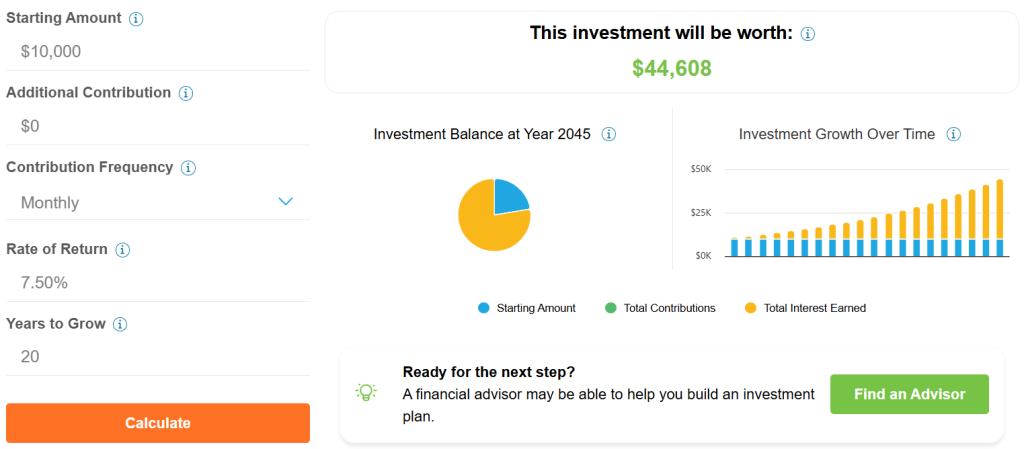Click info icon beside investment worth heading

pos(808,34)
